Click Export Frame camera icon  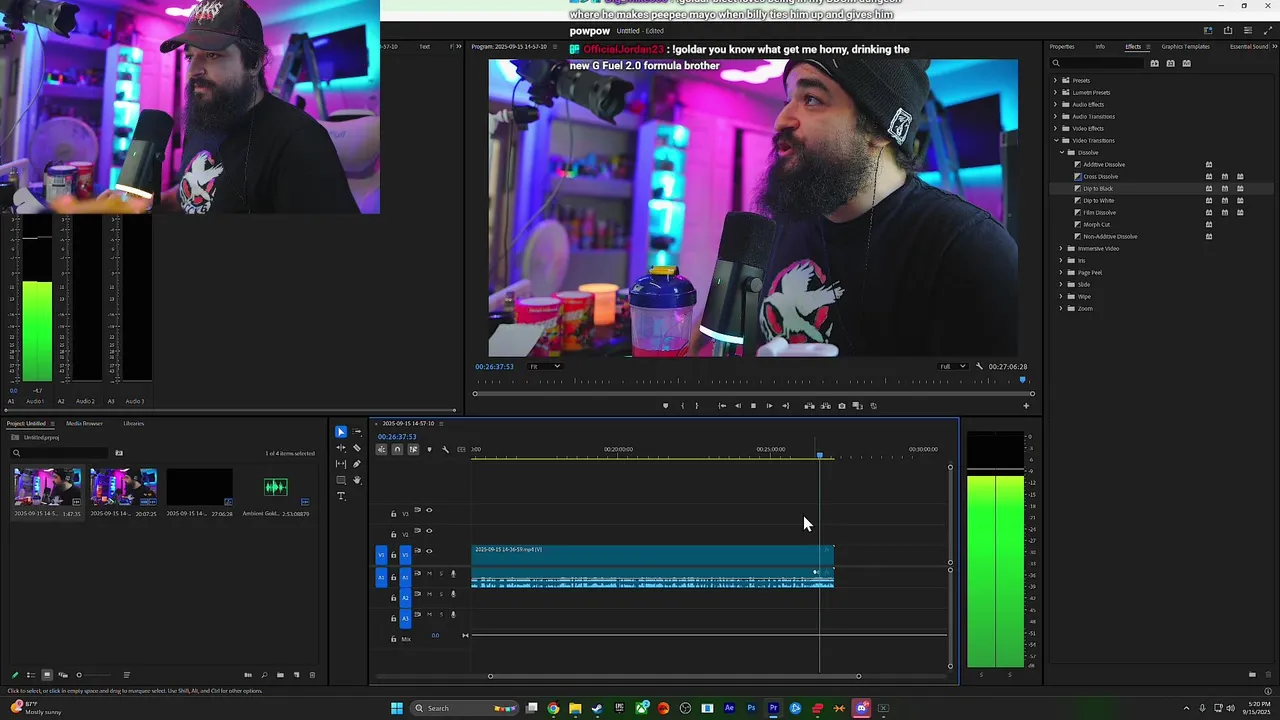point(841,406)
